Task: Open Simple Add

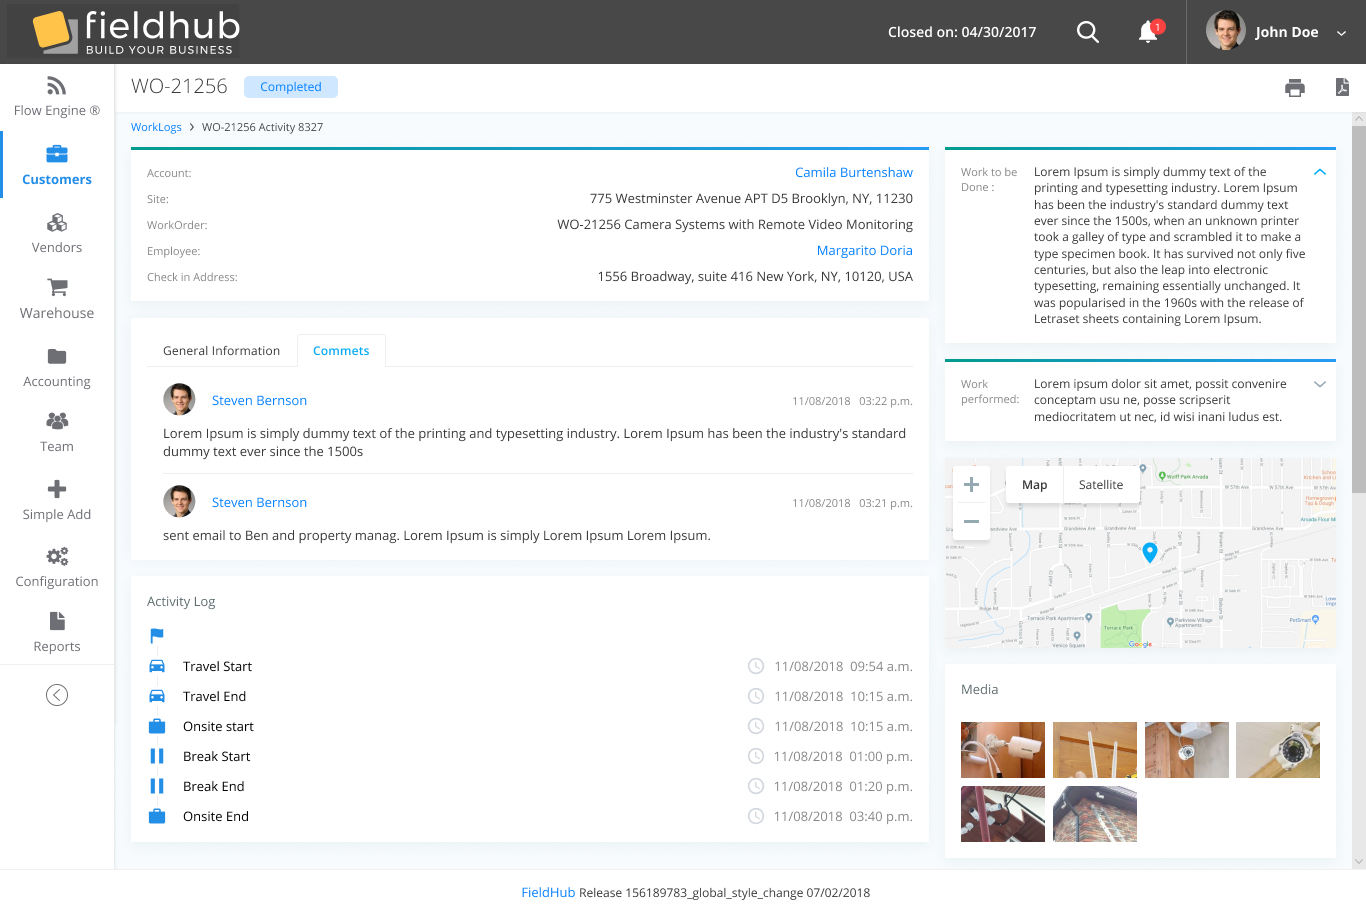Action: (56, 500)
